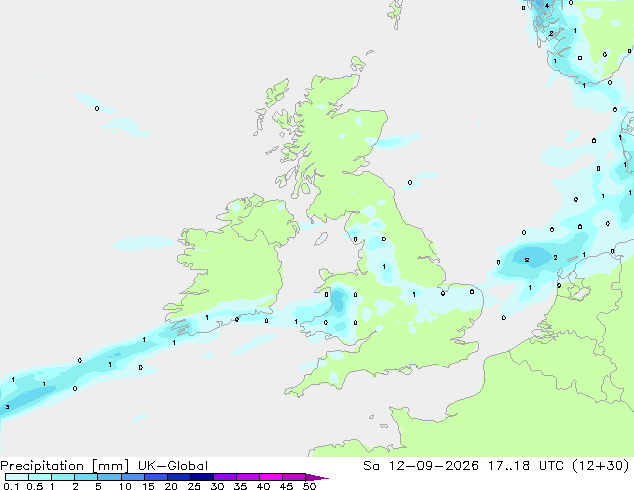634x490 pixels.
Task: Click the Shetland Islands outline at top
Action: 396,14
